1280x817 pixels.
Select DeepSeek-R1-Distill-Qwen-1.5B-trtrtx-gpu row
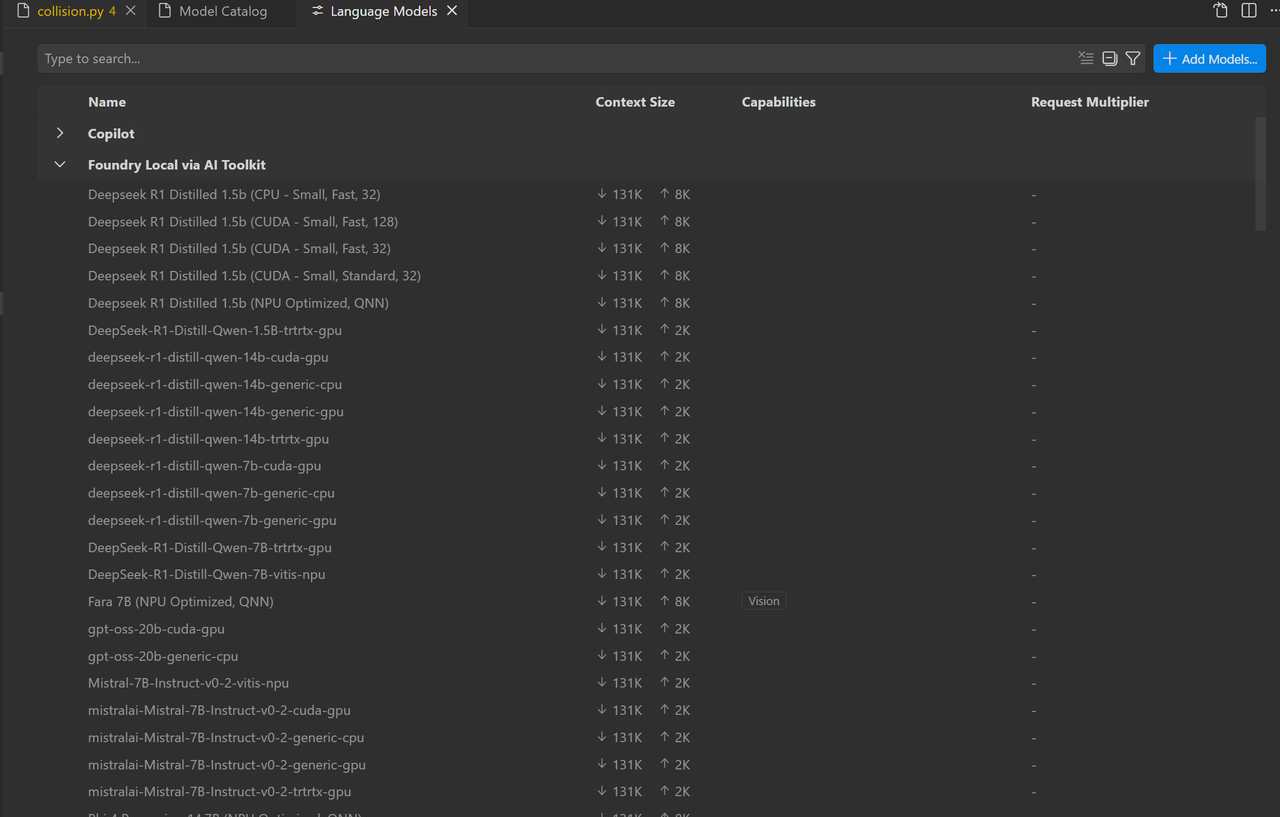click(646, 330)
